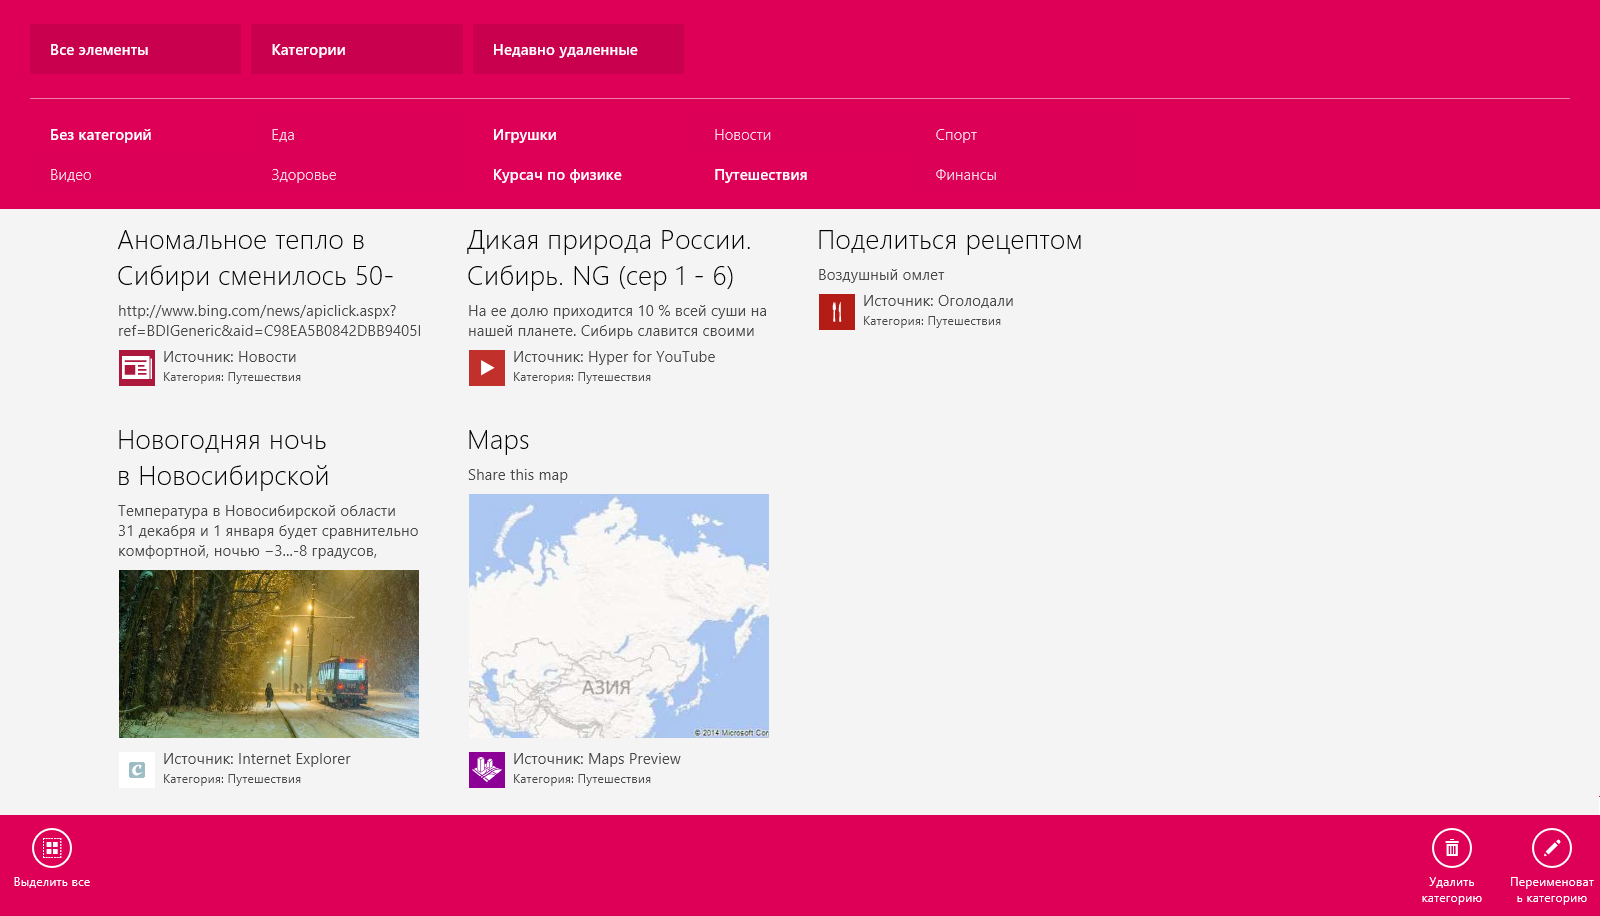Click the Источник: Maps Preview label
Viewport: 1600px width, 916px height.
point(597,759)
